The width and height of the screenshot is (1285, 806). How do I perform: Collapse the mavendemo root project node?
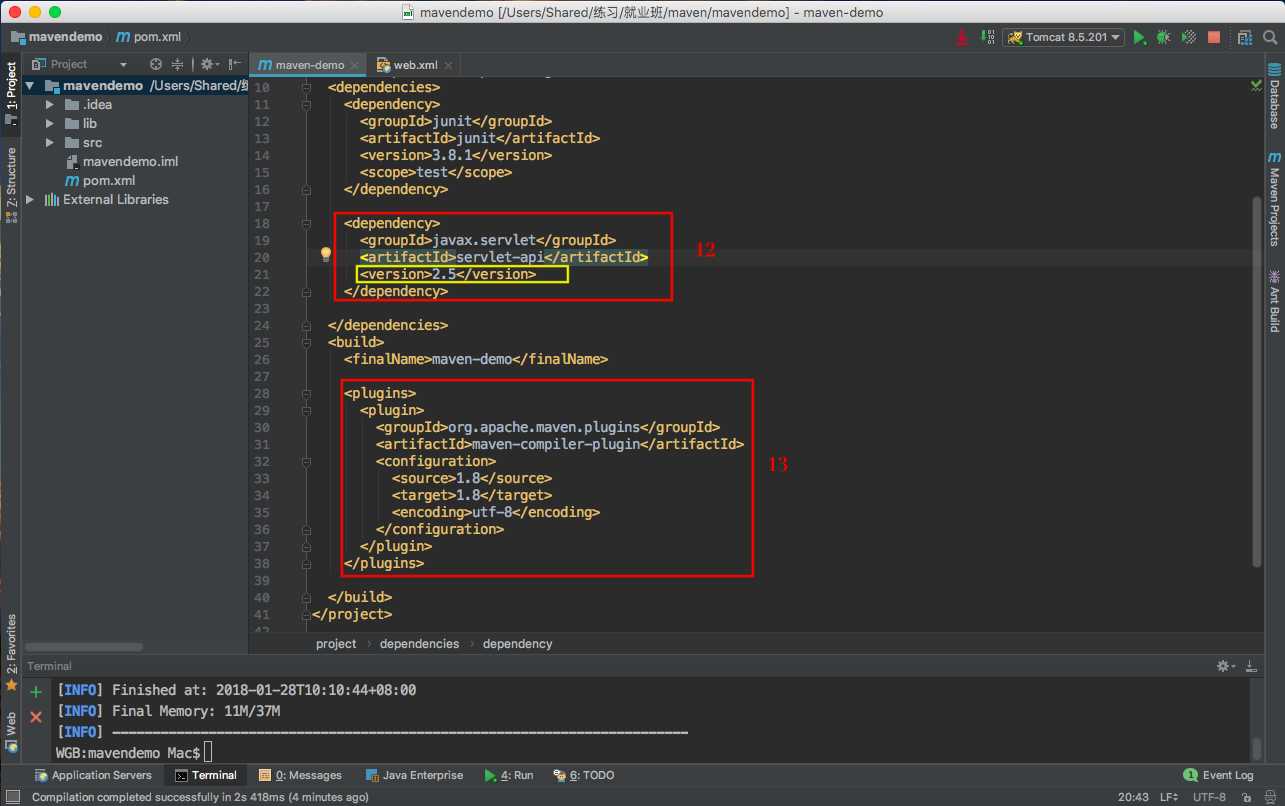click(31, 86)
